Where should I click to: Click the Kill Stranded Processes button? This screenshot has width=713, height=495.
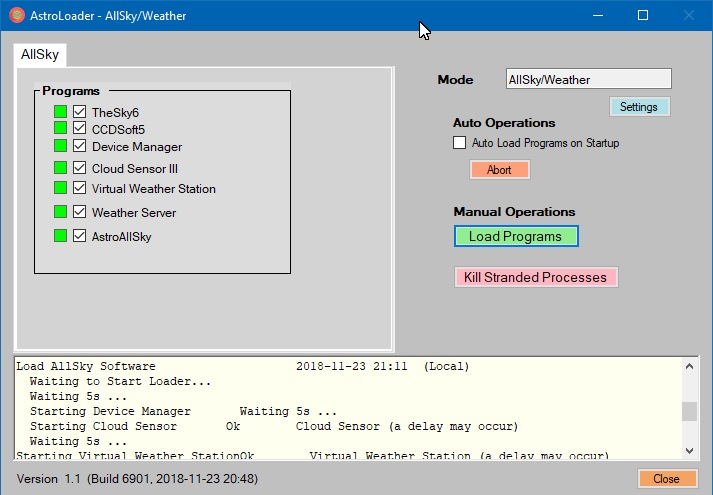pos(536,277)
